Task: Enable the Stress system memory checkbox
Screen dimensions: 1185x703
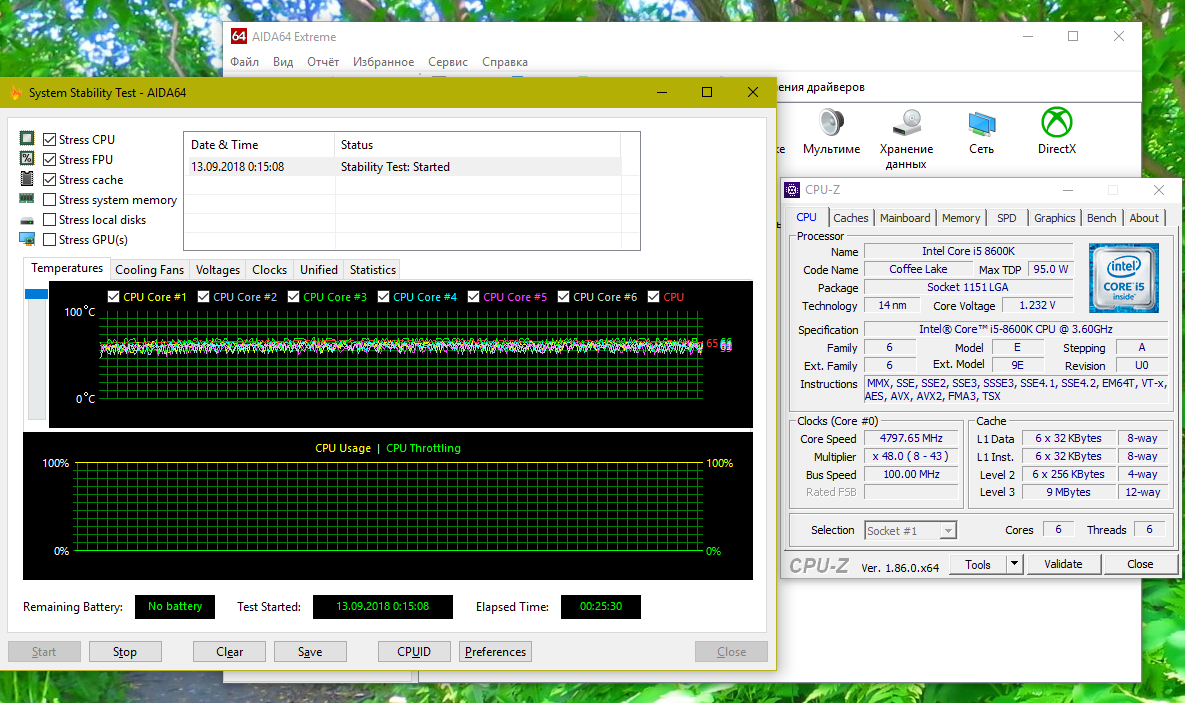Action: tap(50, 200)
